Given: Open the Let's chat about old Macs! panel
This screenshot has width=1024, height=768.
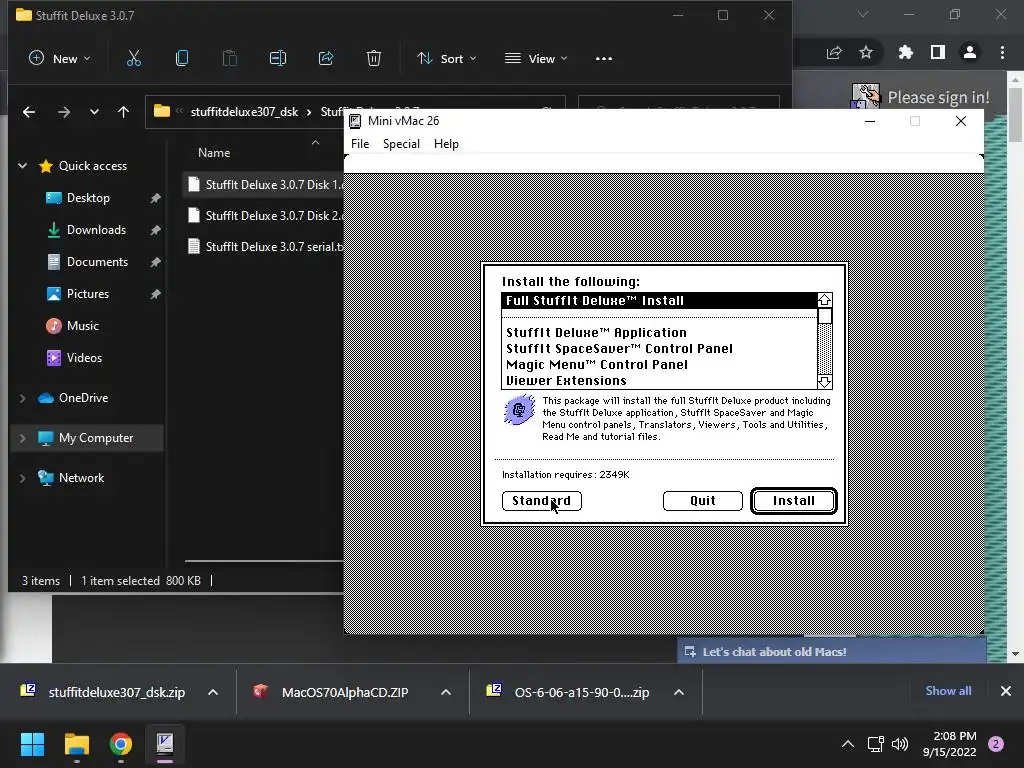Looking at the screenshot, I should tap(831, 652).
